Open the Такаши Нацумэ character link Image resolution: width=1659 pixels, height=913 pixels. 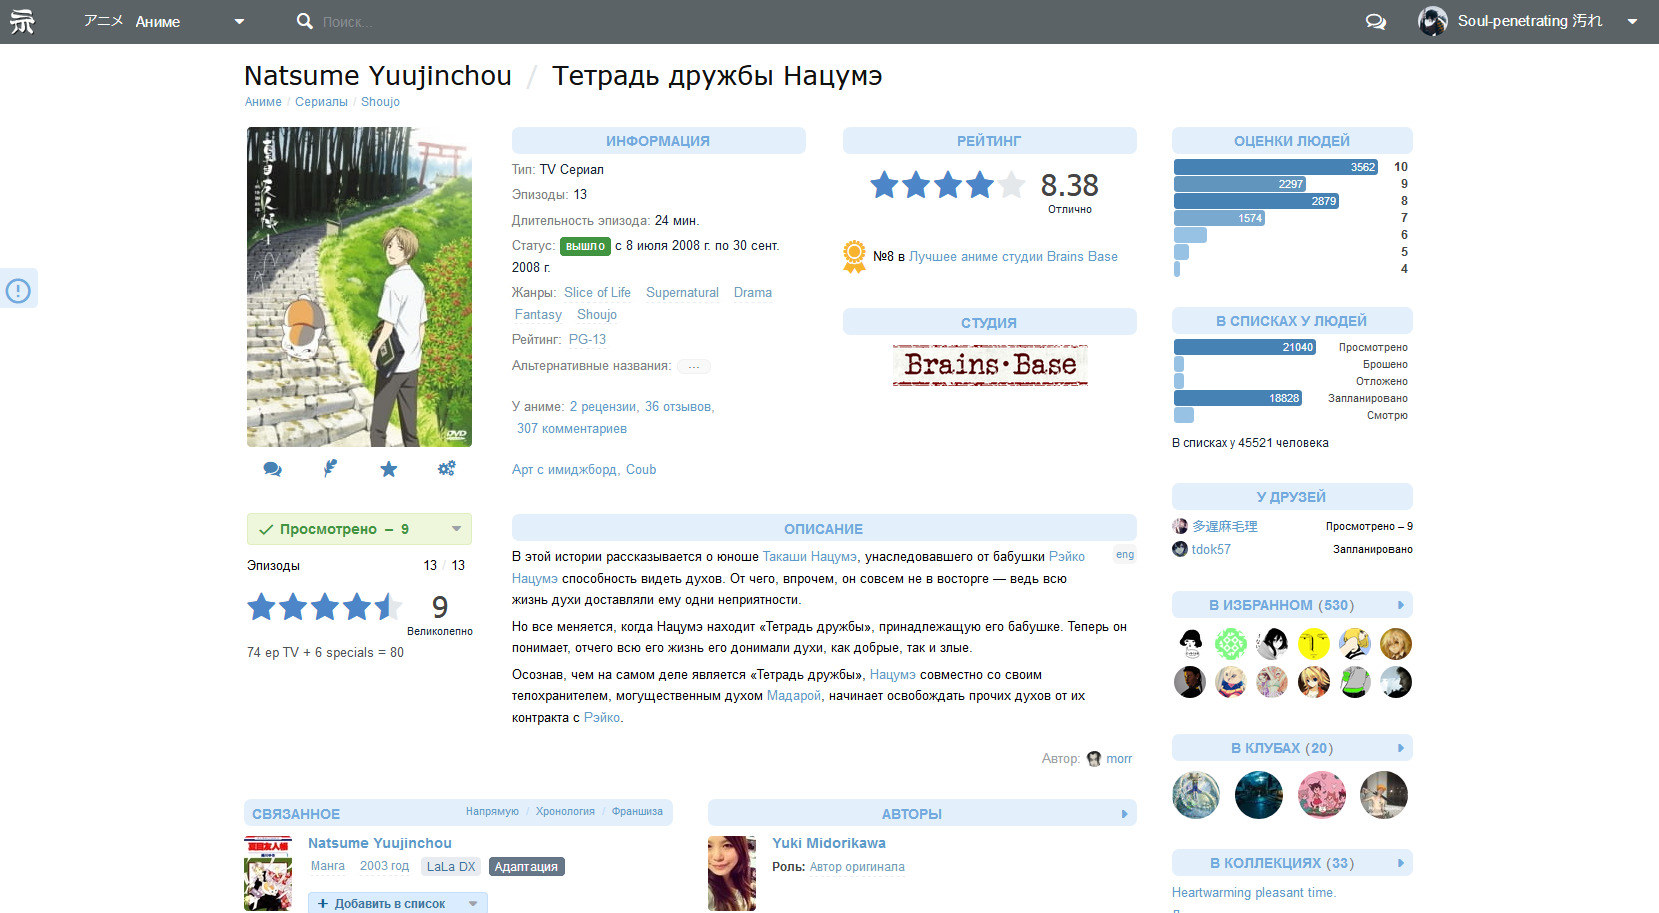[x=810, y=557]
